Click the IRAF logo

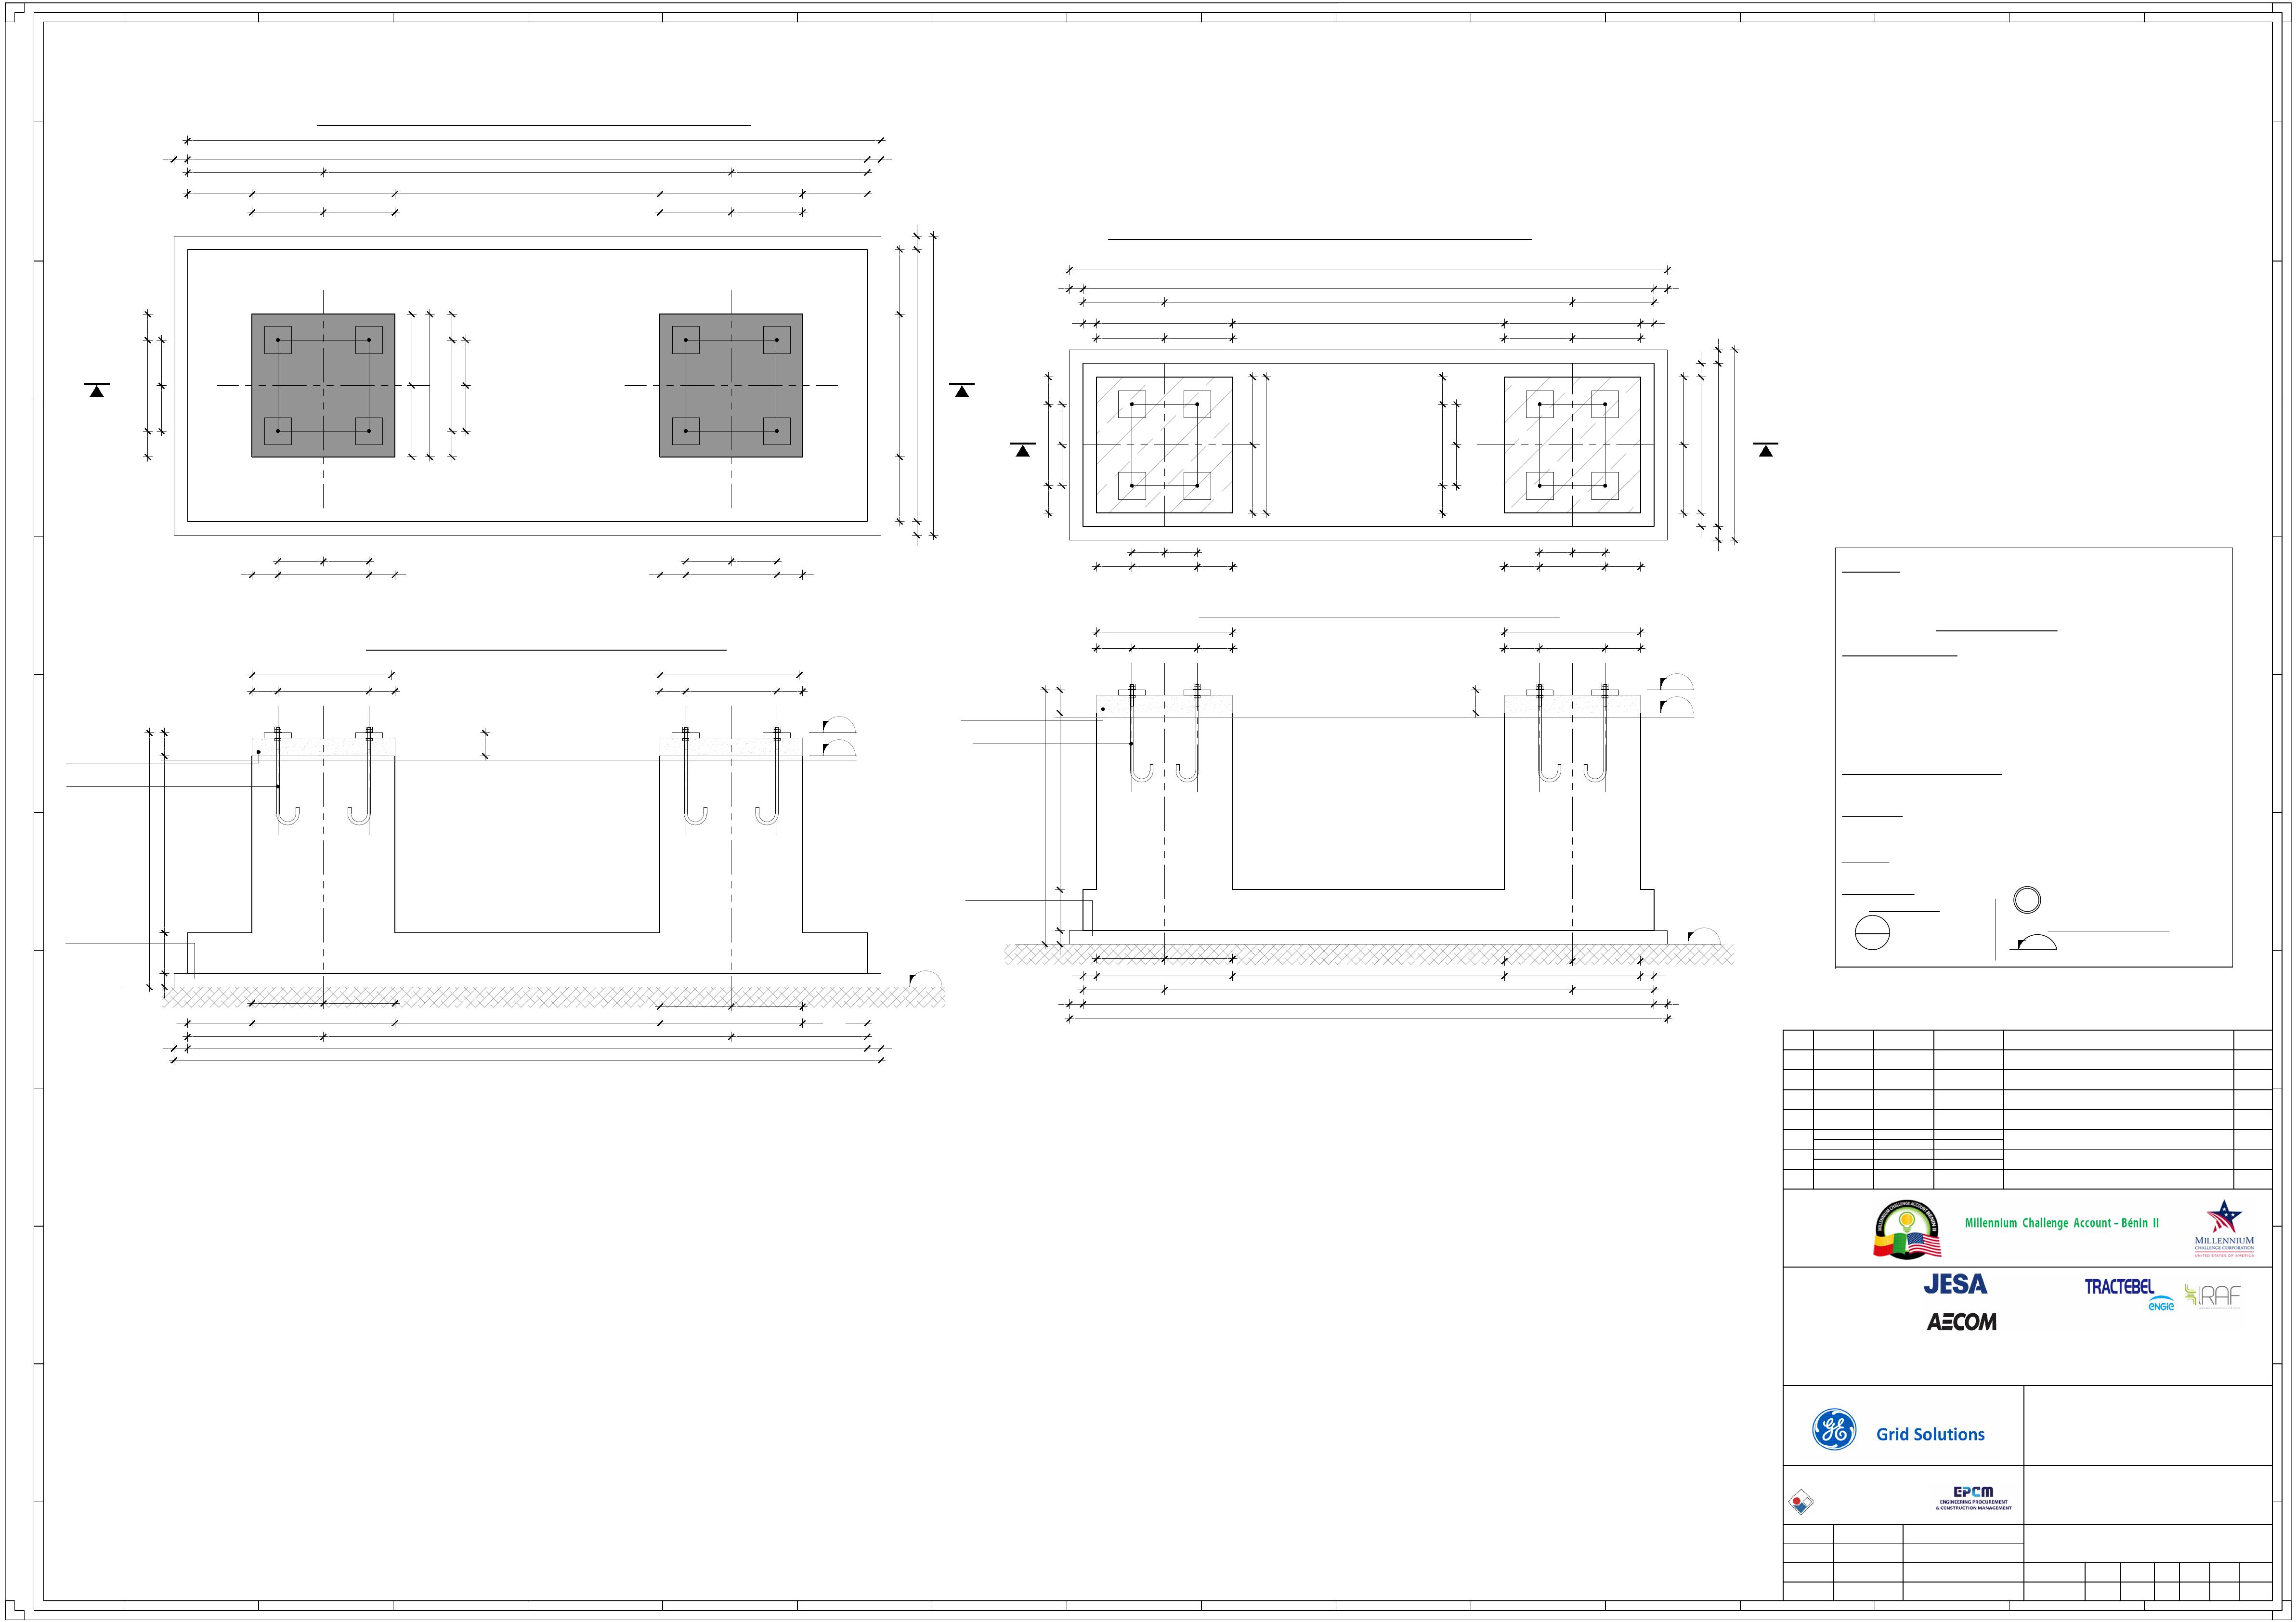[x=2213, y=1296]
